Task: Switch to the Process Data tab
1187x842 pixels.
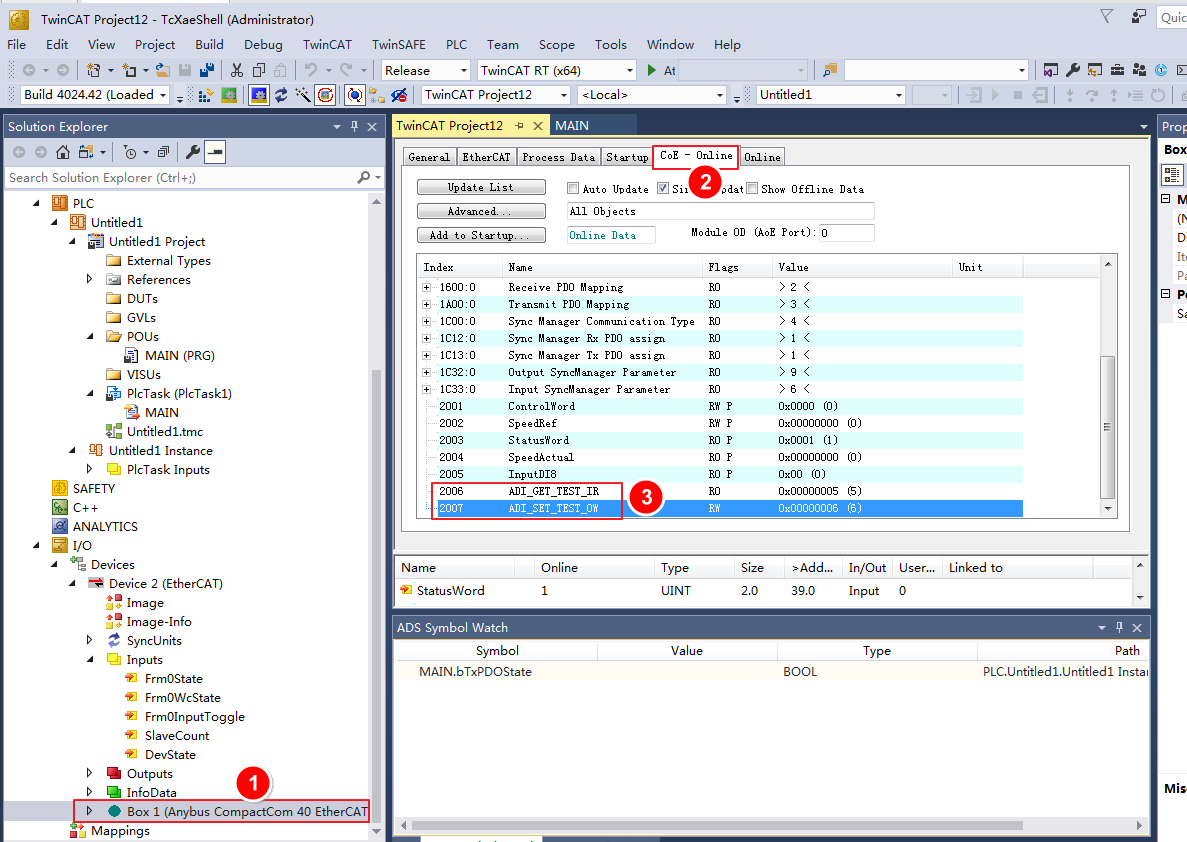Action: (559, 157)
